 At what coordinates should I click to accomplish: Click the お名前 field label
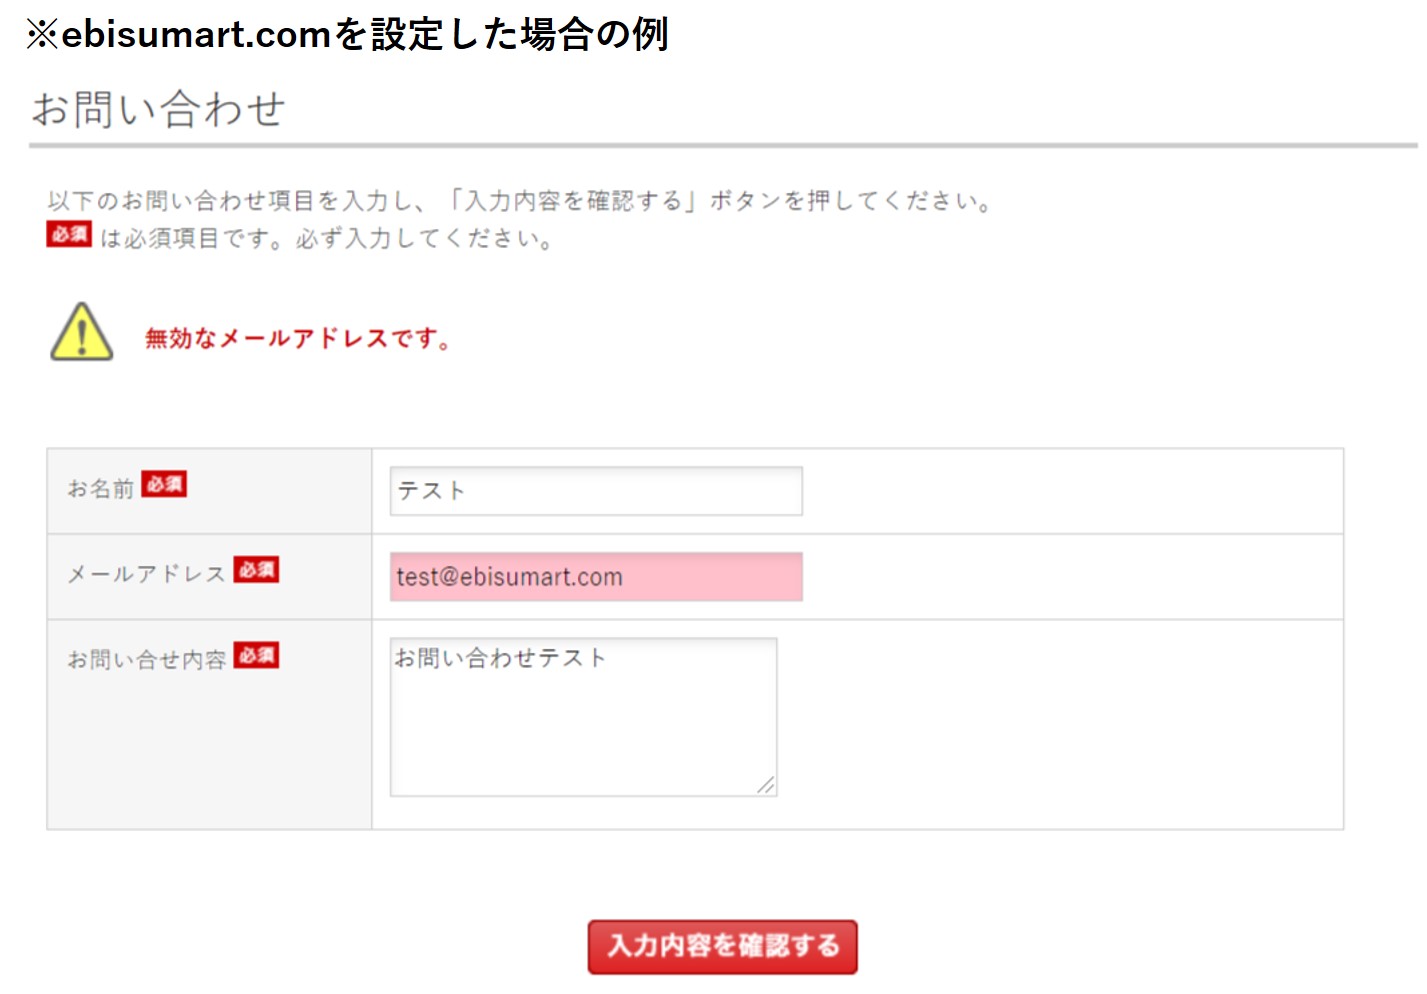pos(100,488)
